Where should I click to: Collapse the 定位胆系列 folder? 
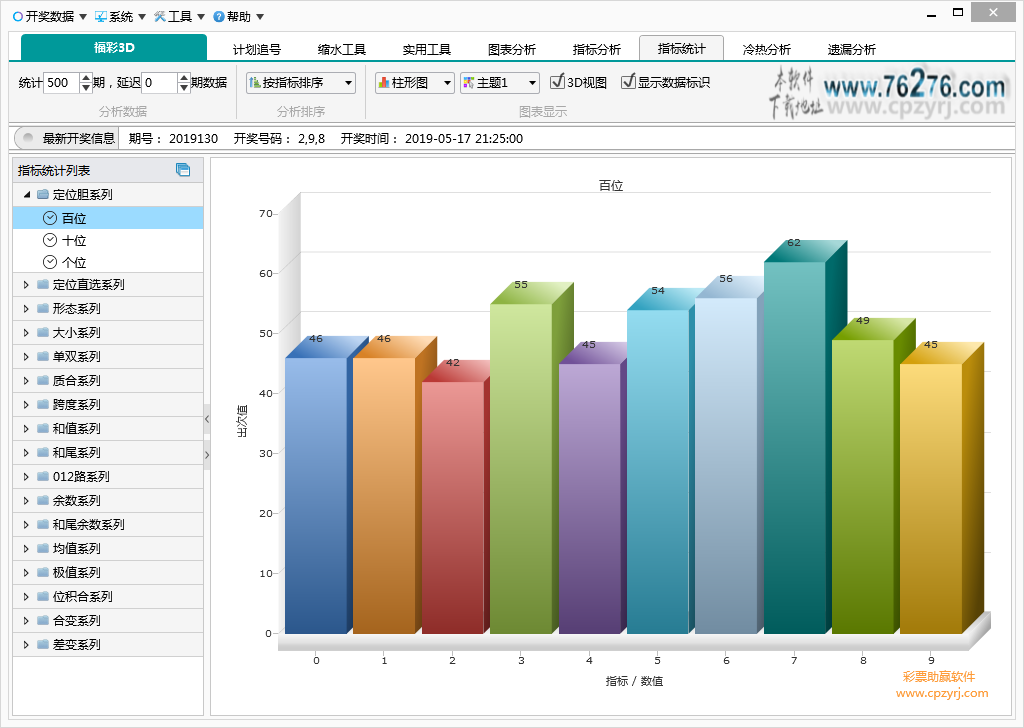click(27, 195)
